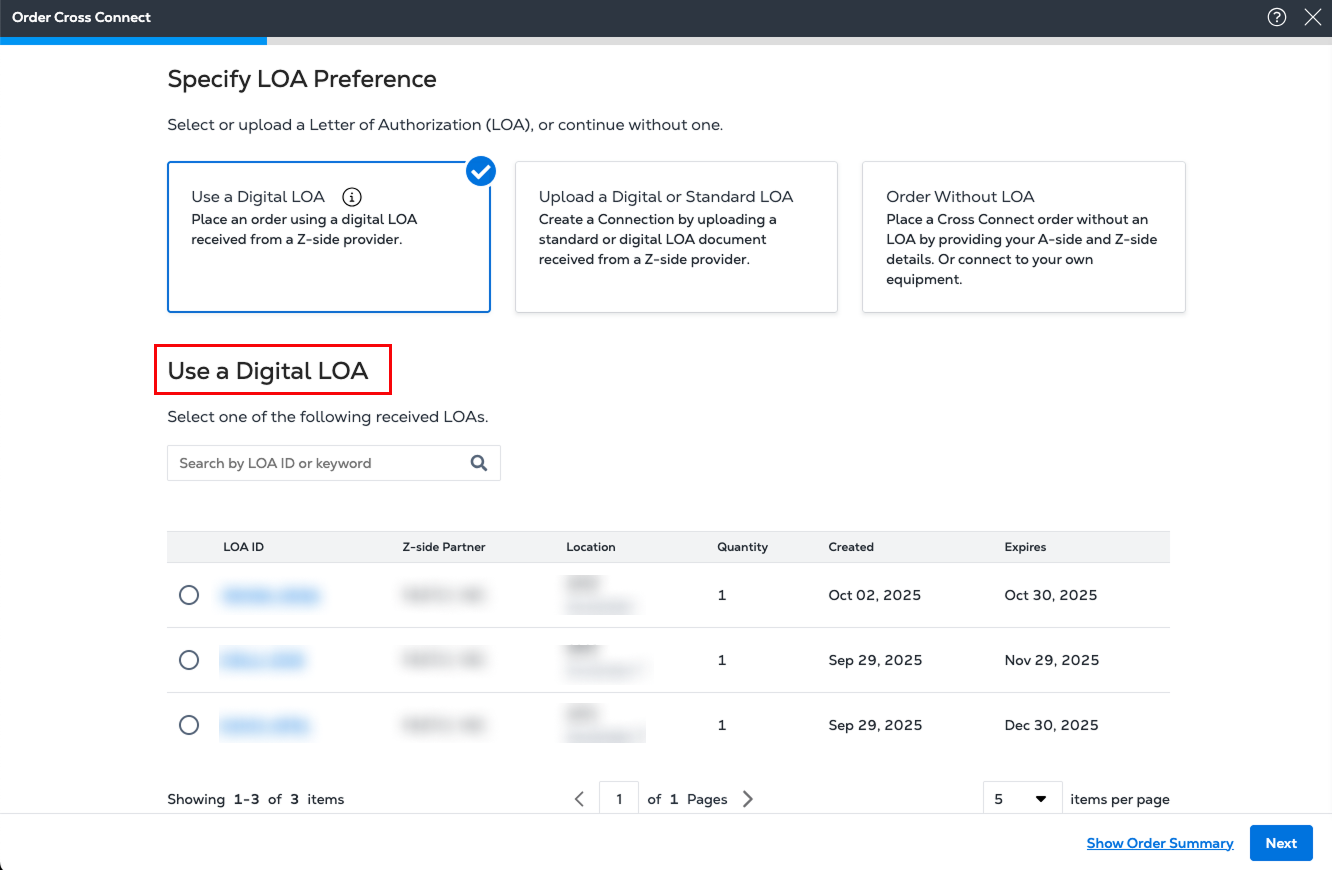Screen dimensions: 1332x870
Task: Sort by the Created column header
Action: [851, 547]
